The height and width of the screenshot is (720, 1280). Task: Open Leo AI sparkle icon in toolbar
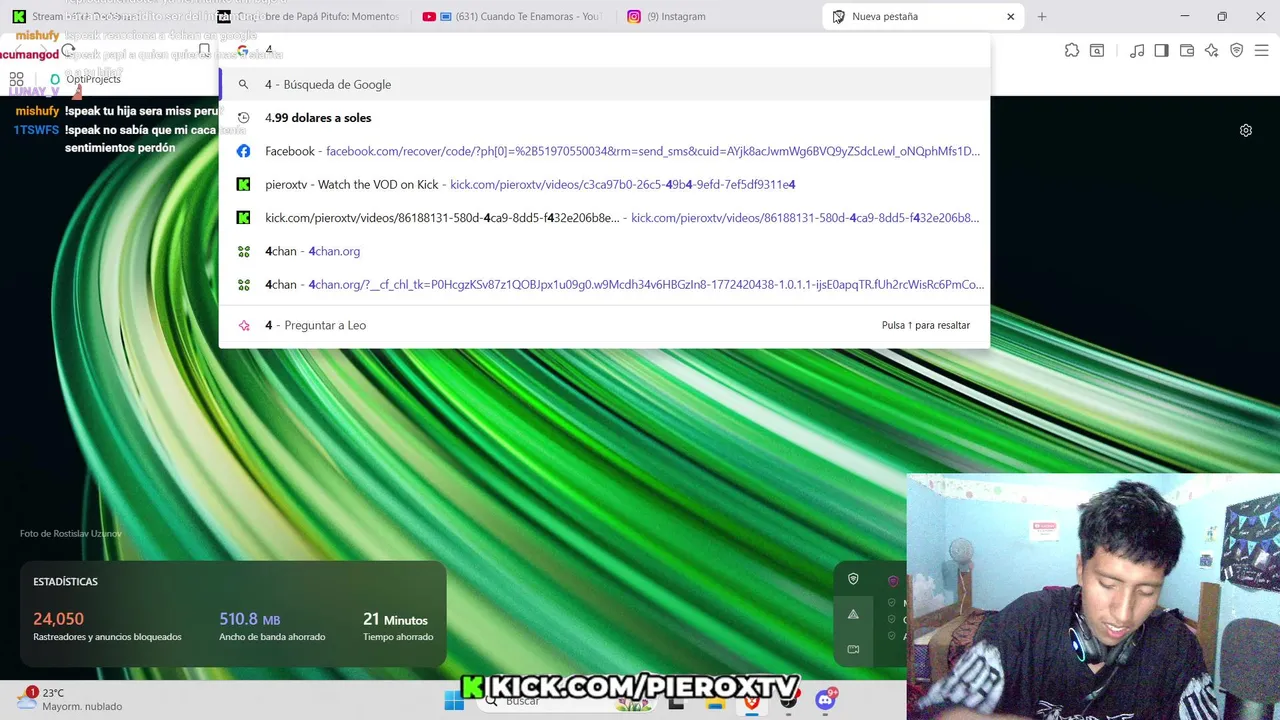1212,51
